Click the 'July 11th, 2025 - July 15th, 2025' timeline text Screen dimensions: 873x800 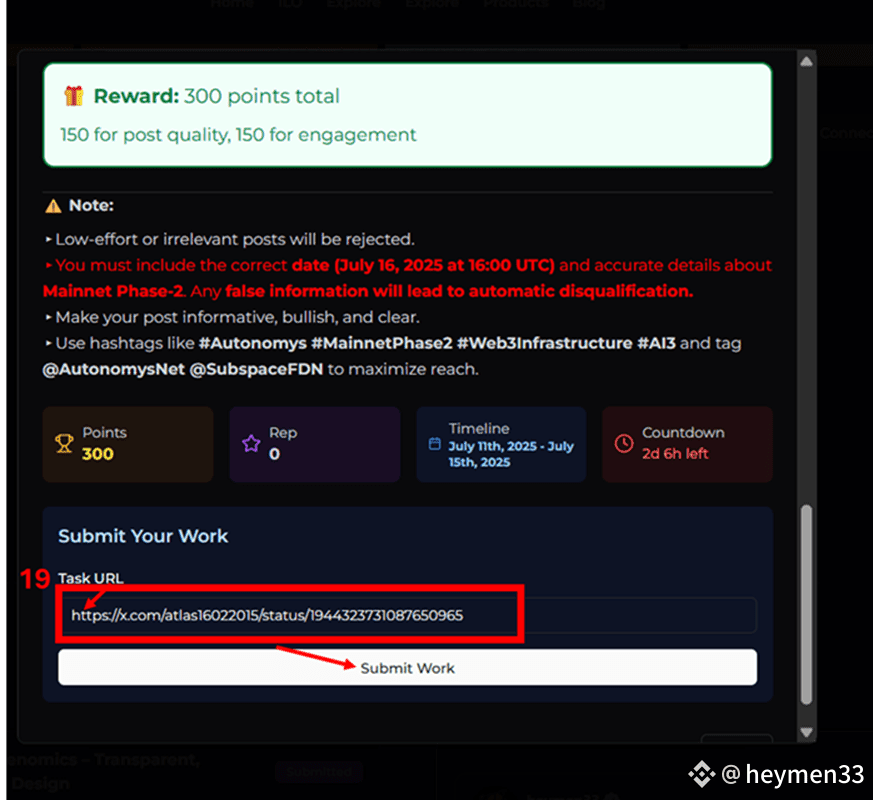click(511, 454)
